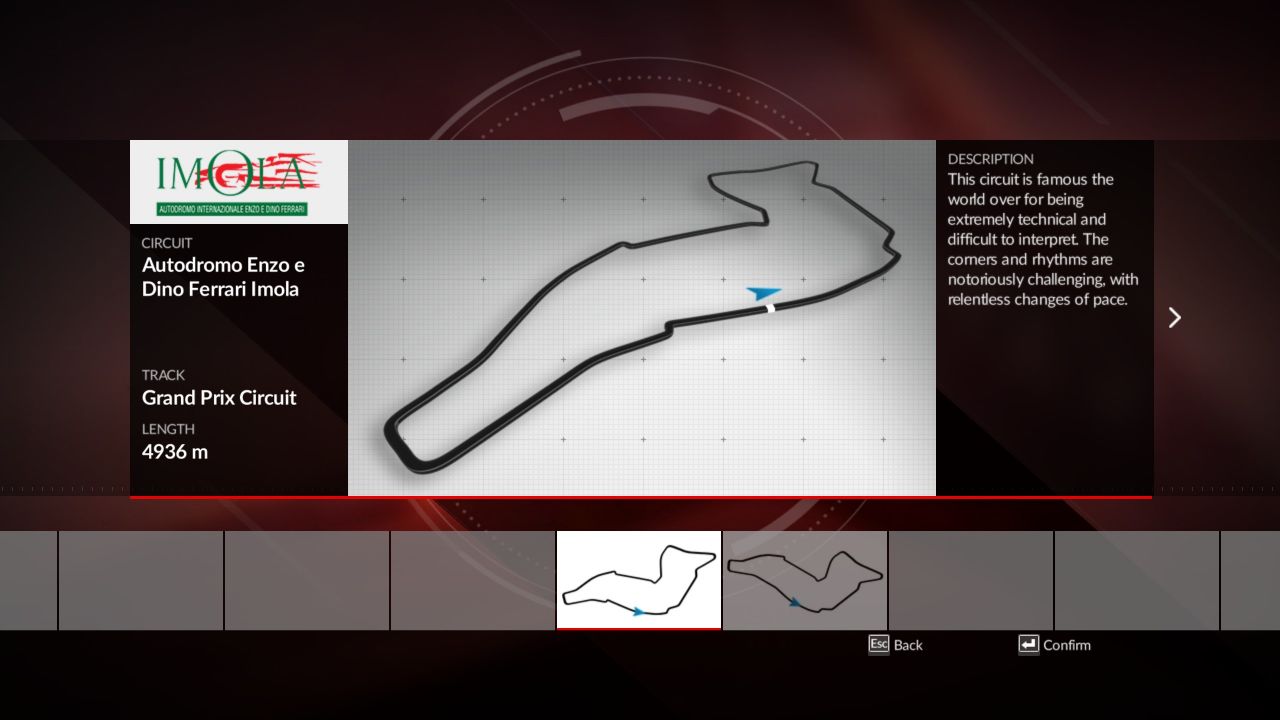Select empty slot right of second layout thumbnail
The height and width of the screenshot is (720, 1280).
(970, 580)
